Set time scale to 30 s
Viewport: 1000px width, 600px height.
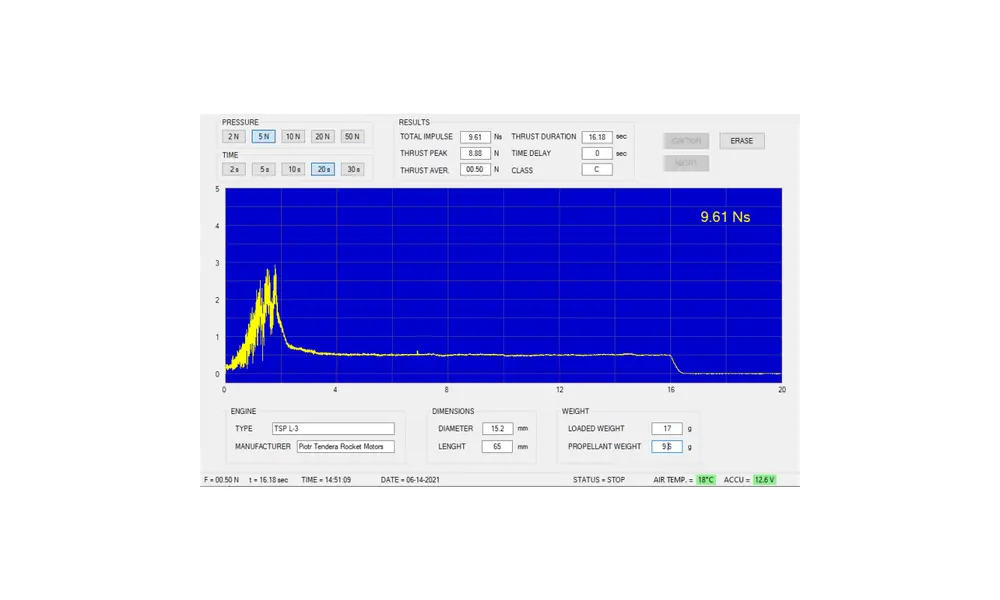[352, 170]
